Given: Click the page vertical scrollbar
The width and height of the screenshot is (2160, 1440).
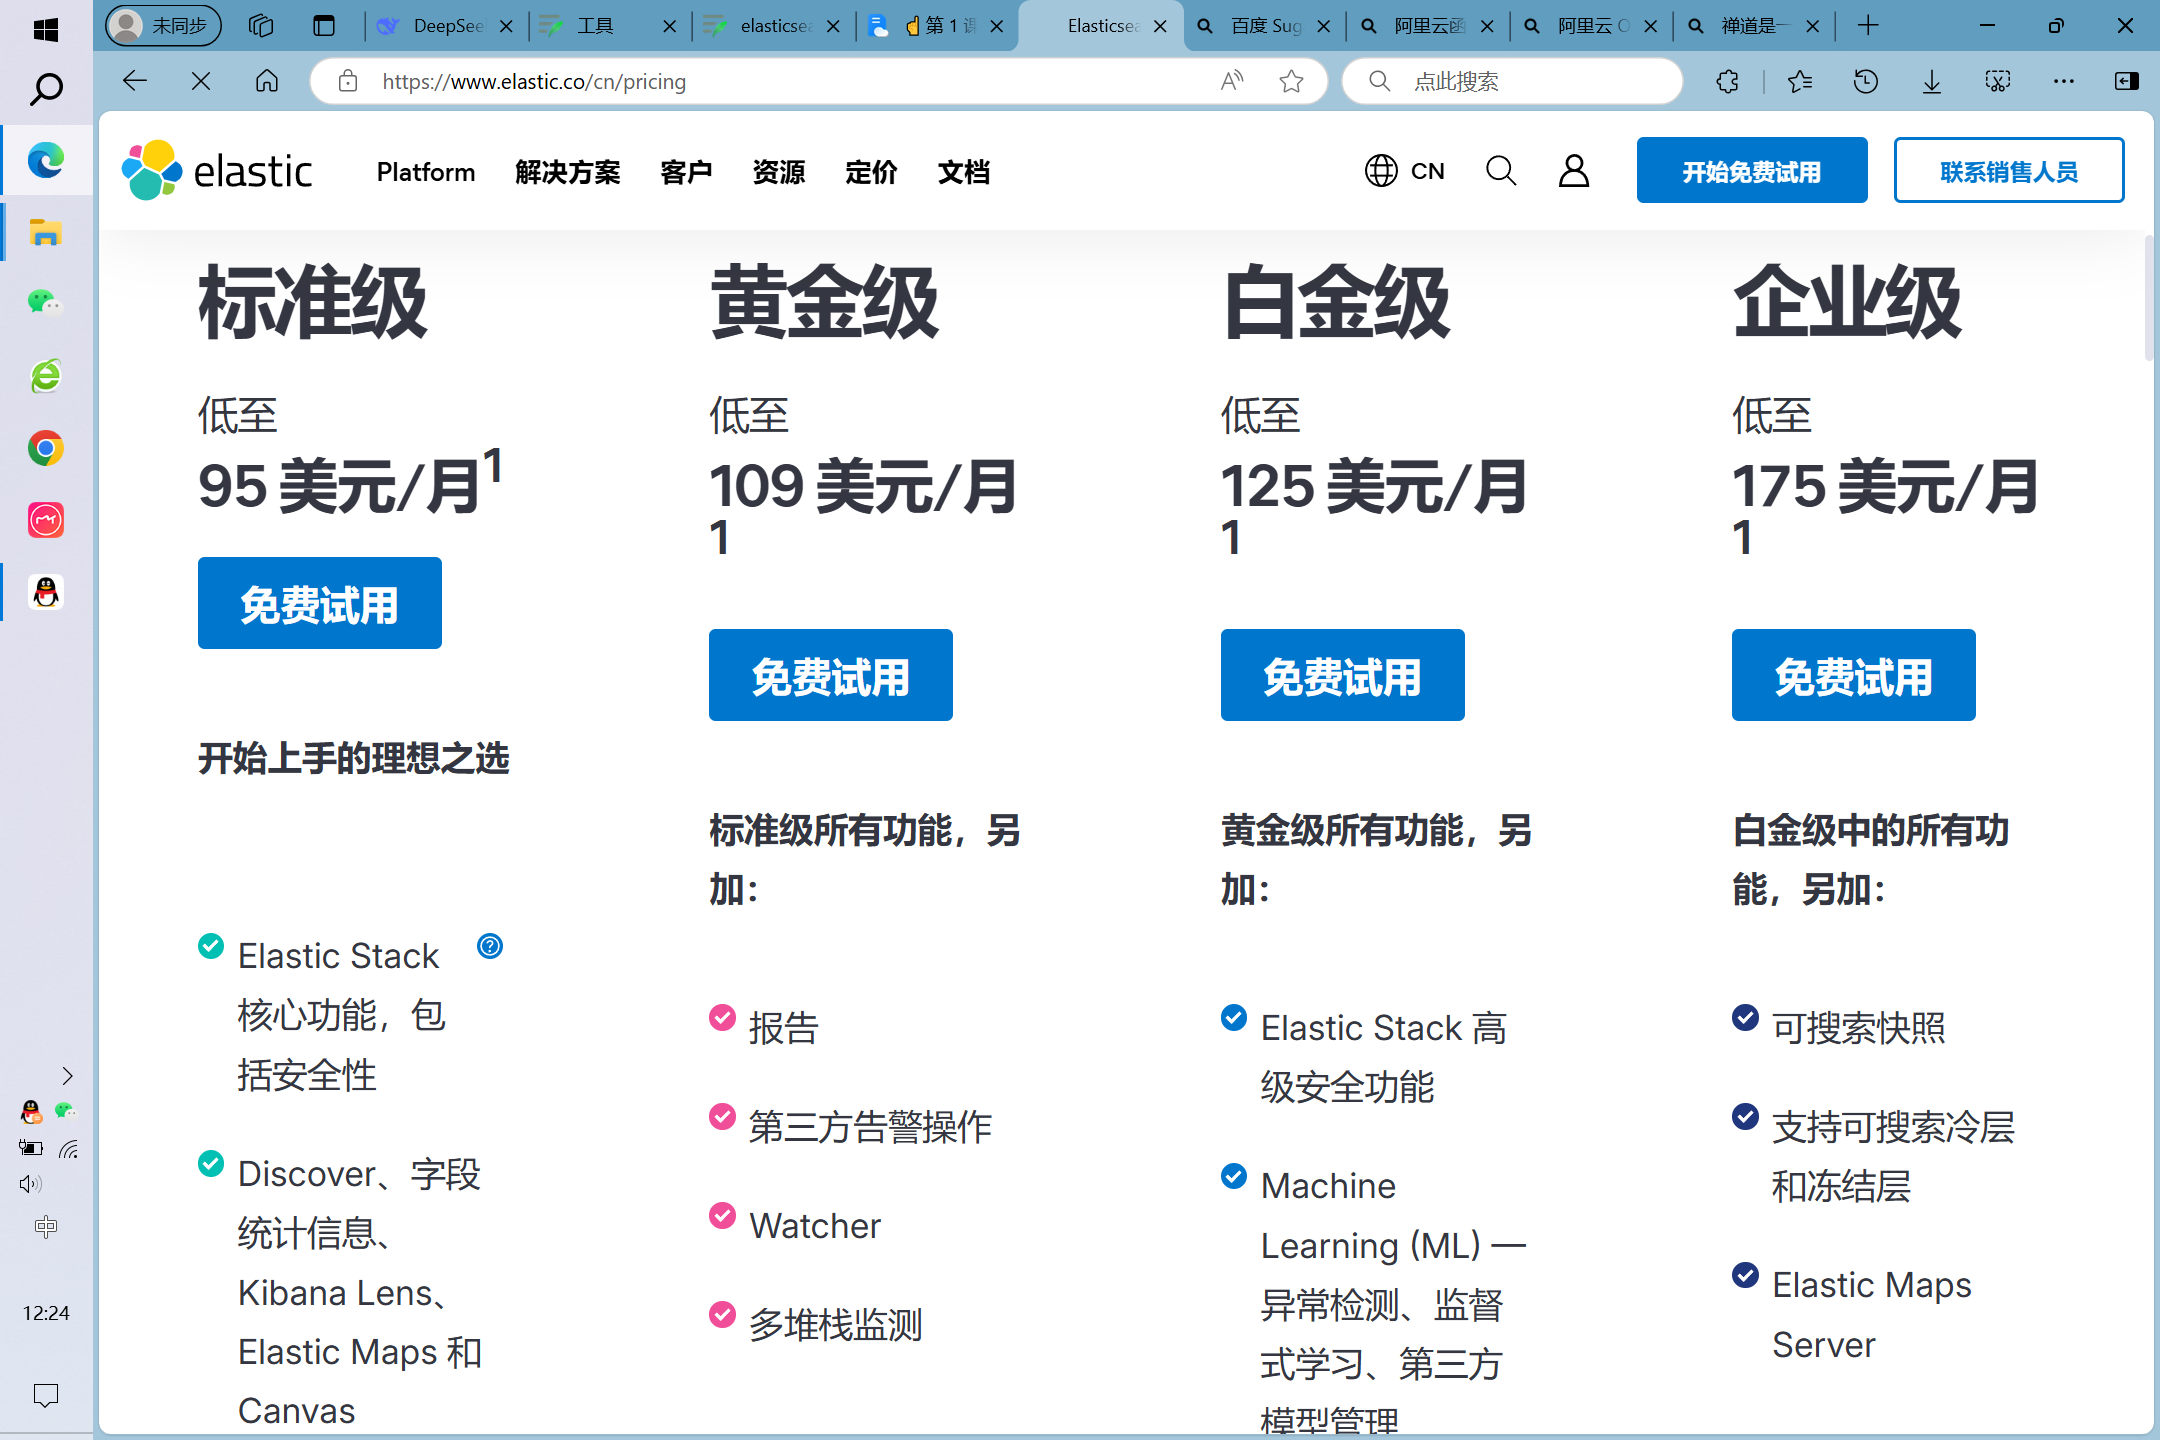Looking at the screenshot, I should point(2148,298).
